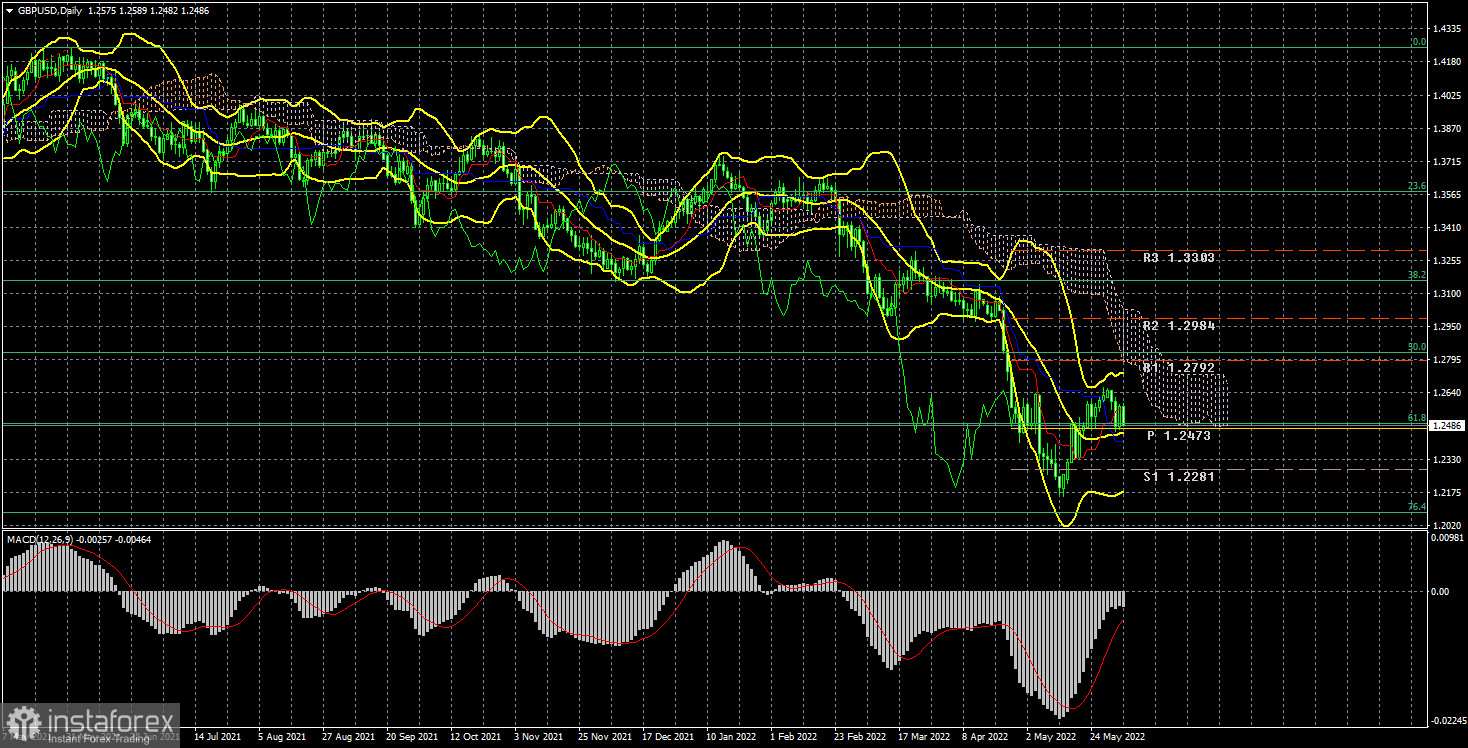1468x748 pixels.
Task: Click the 3 Nov 2021 date label
Action: pos(538,735)
